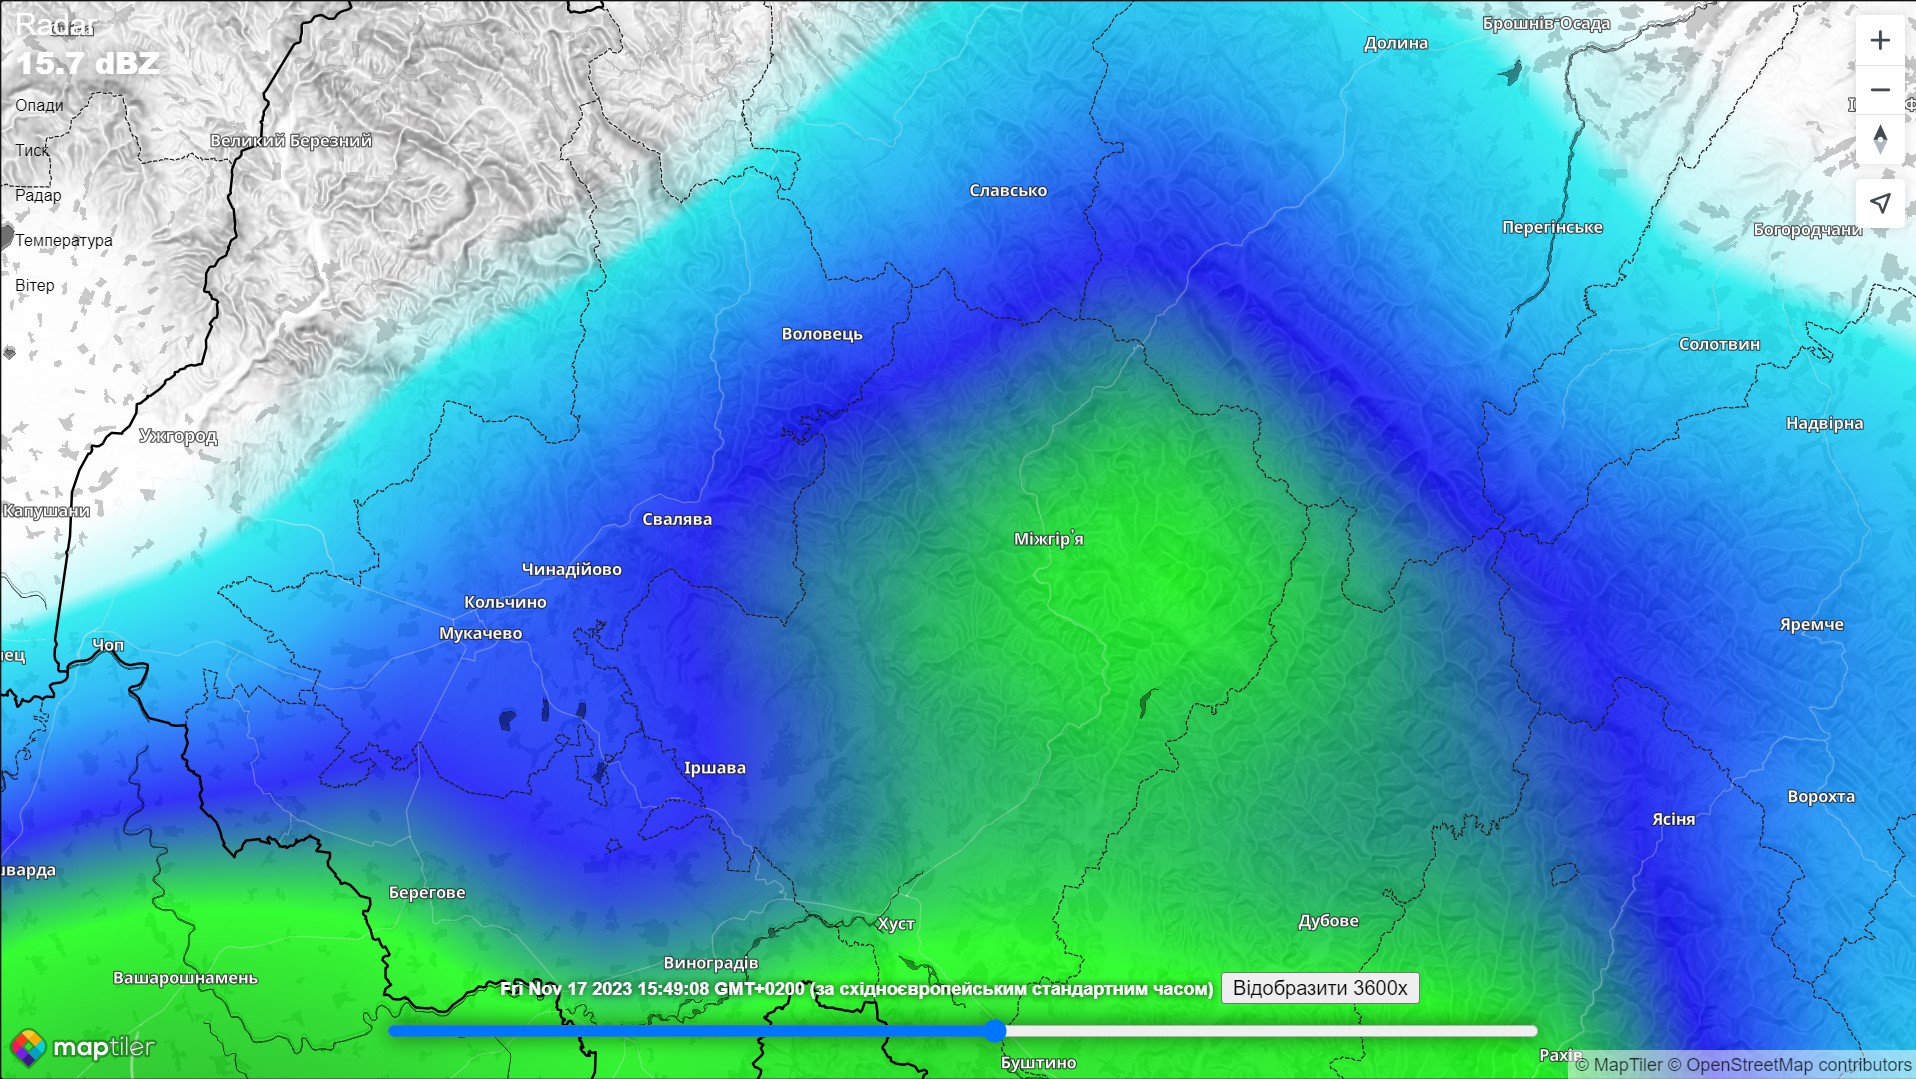Switch to the Опади layer
Image resolution: width=1916 pixels, height=1079 pixels.
click(39, 105)
